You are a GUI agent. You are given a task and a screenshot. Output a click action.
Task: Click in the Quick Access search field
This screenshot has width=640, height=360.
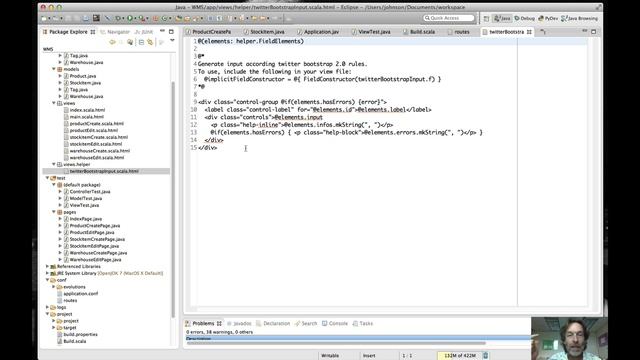449,18
